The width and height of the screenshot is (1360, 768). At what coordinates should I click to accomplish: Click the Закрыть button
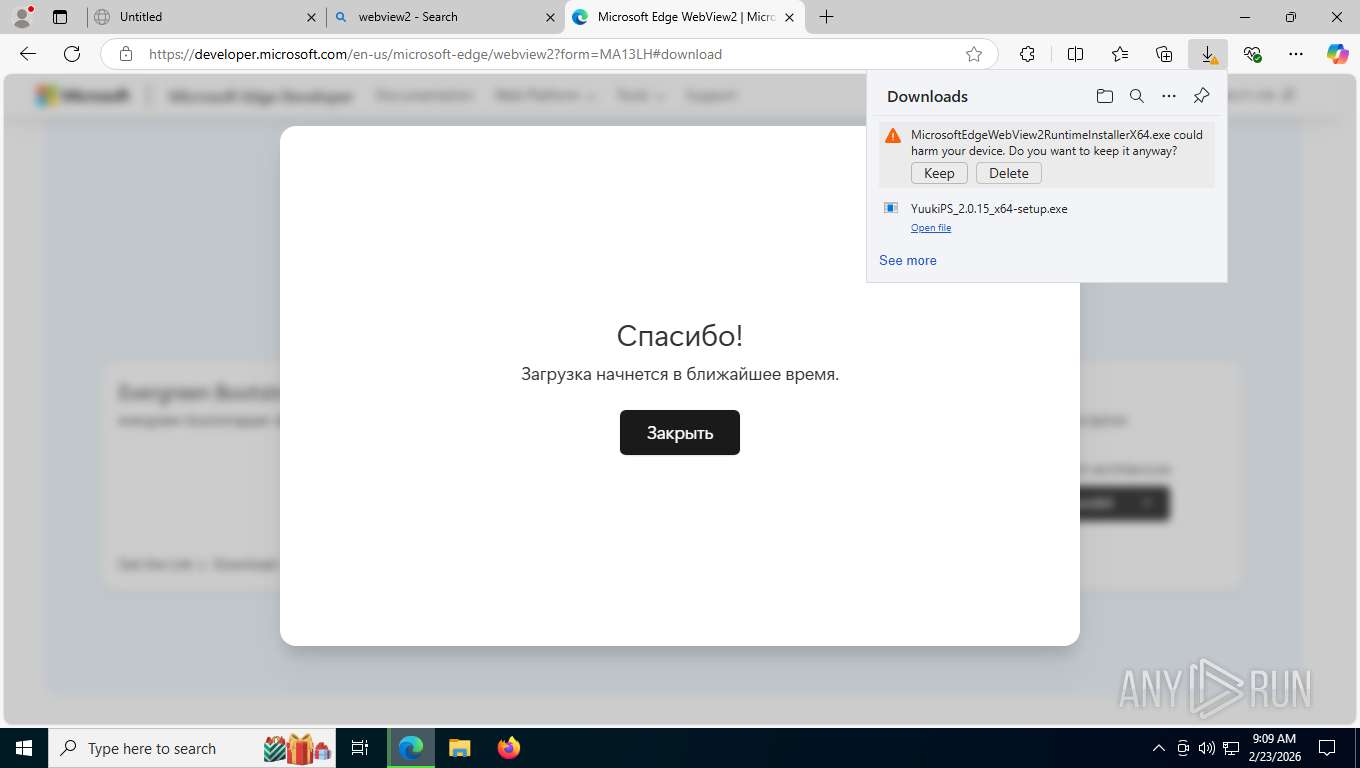(680, 432)
